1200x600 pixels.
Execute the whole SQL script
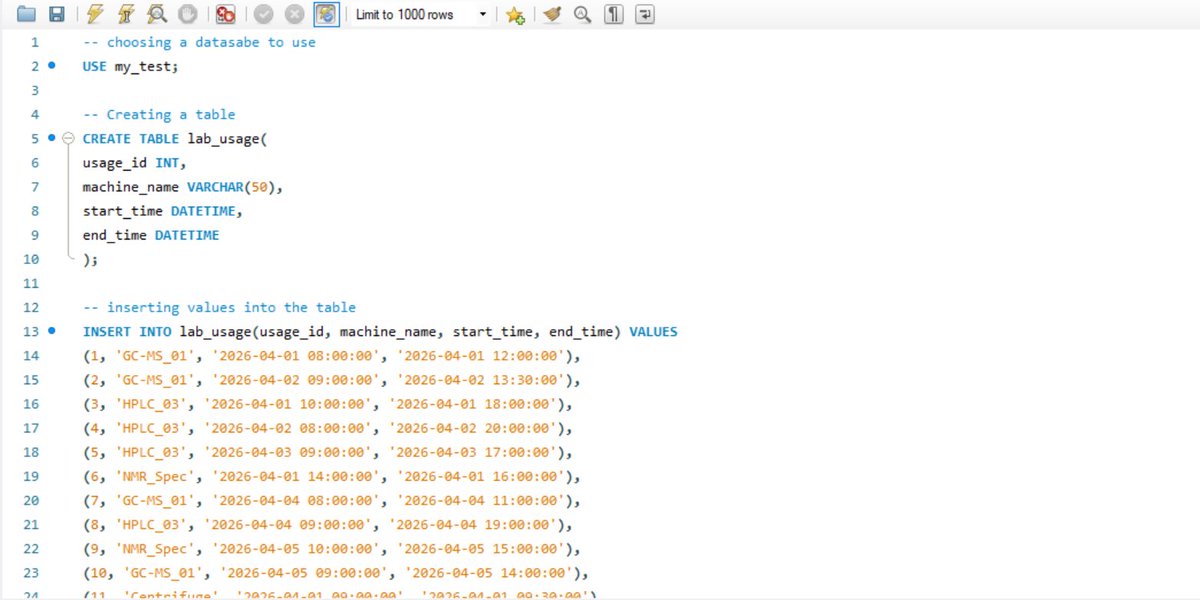click(x=95, y=14)
